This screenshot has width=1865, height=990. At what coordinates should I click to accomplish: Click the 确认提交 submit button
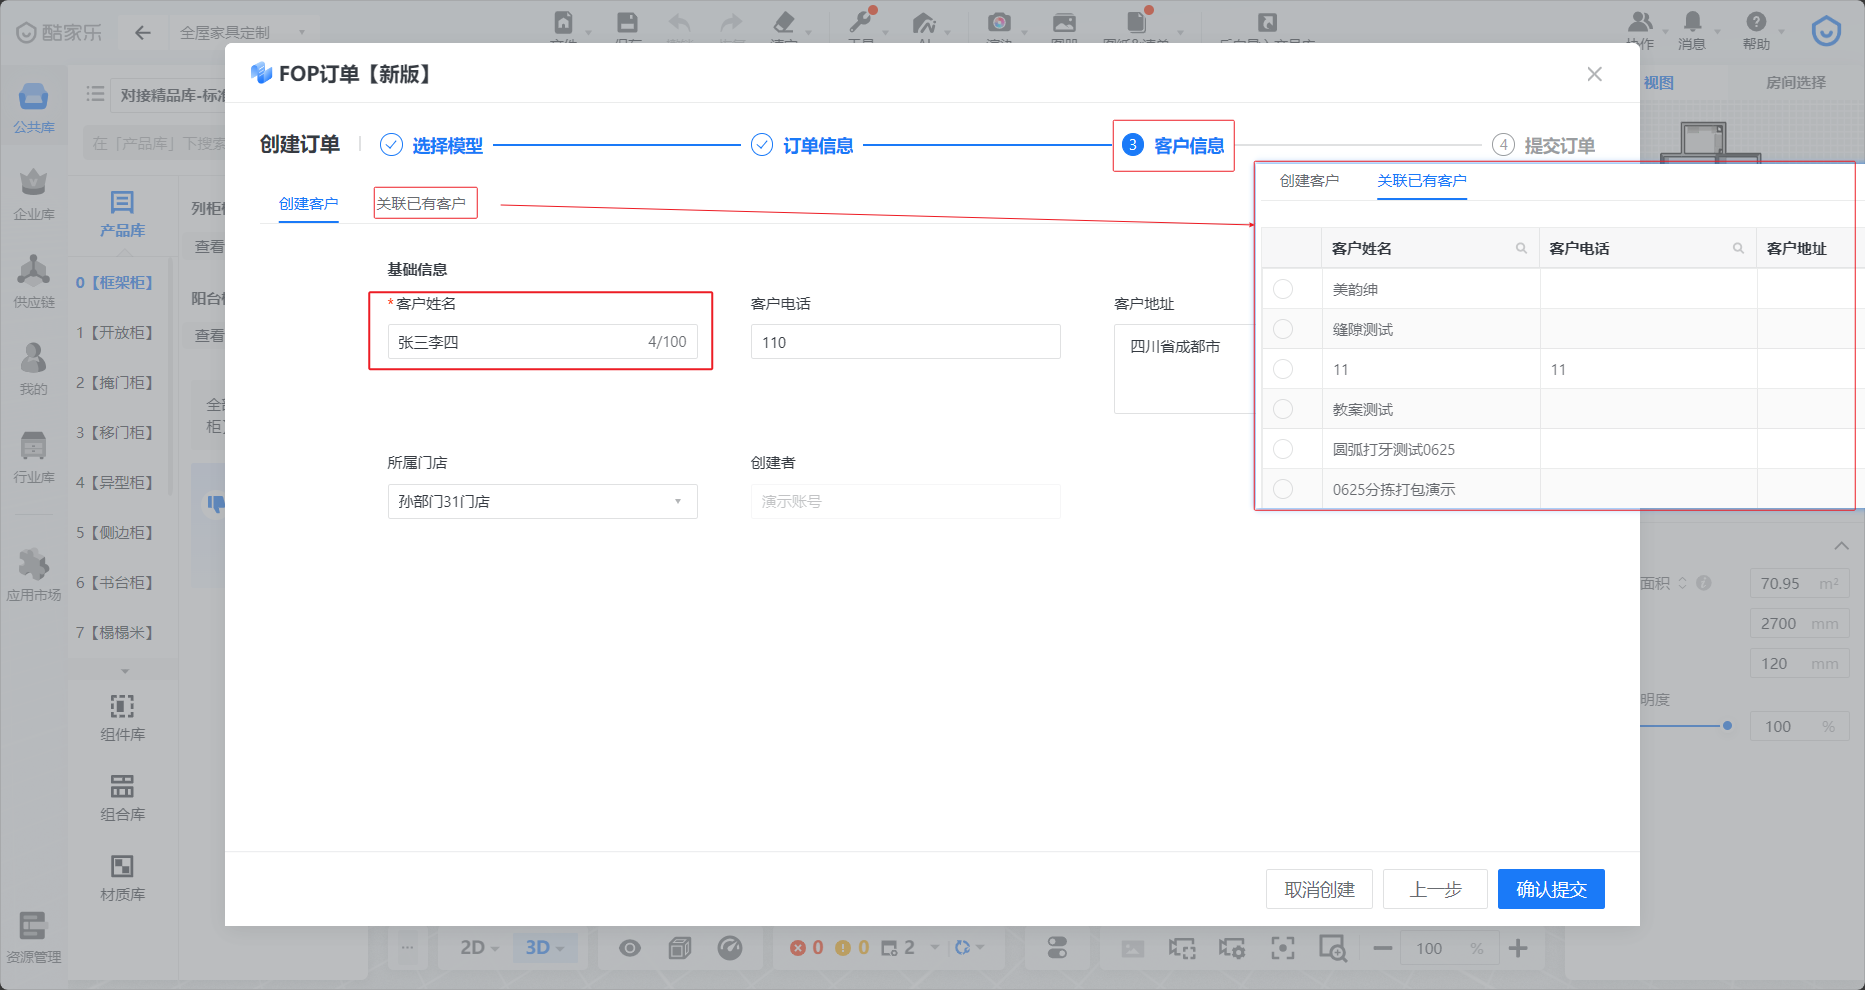coord(1550,889)
